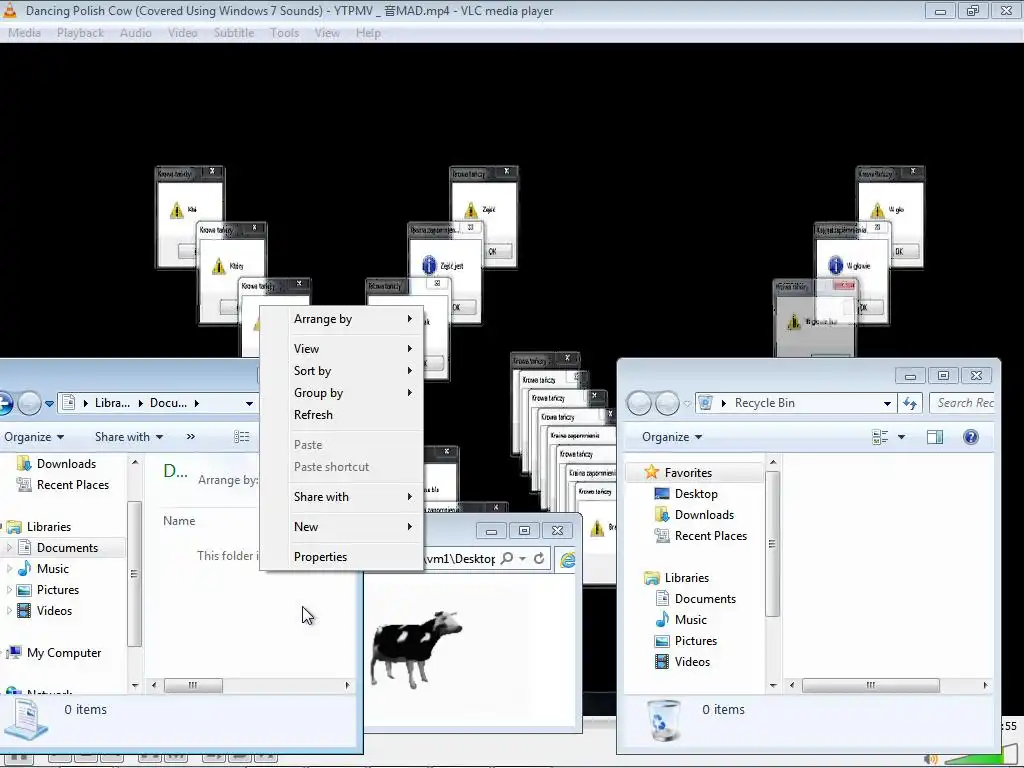Click the Search Recycle Bin field
Viewport: 1024px width, 768px height.
[x=963, y=403]
